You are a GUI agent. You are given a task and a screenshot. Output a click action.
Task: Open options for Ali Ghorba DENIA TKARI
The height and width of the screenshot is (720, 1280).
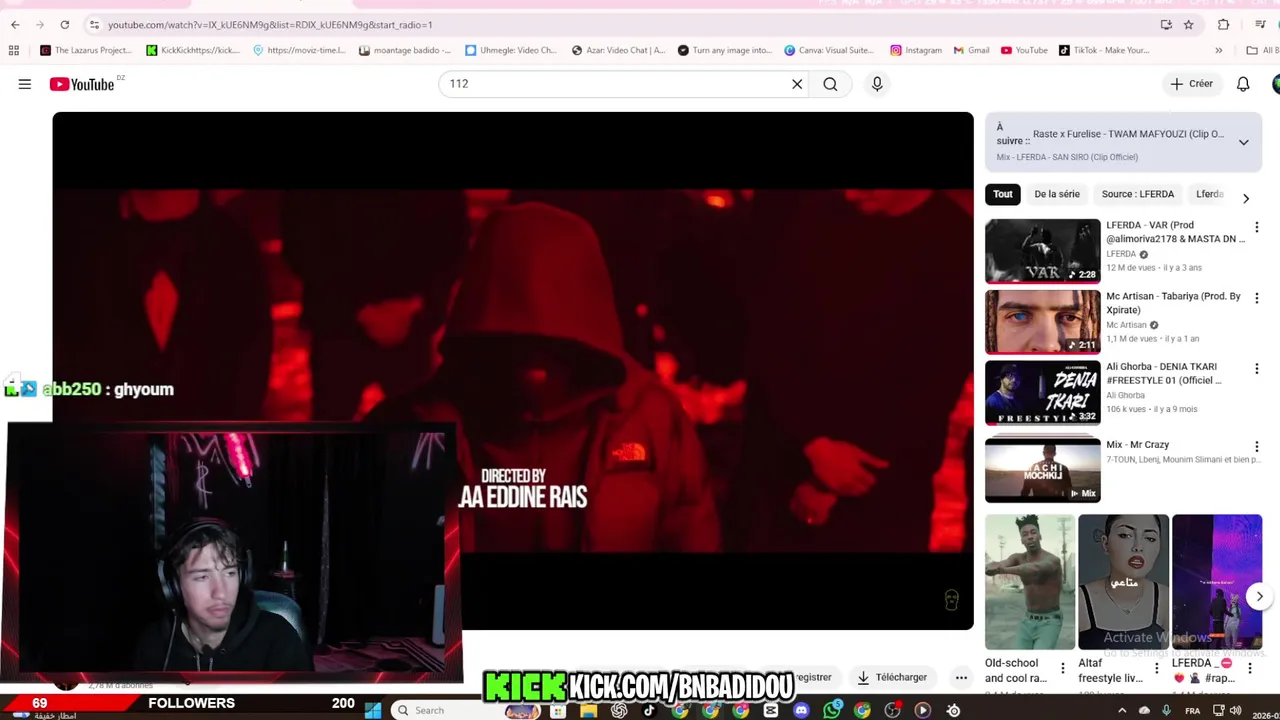(1256, 369)
